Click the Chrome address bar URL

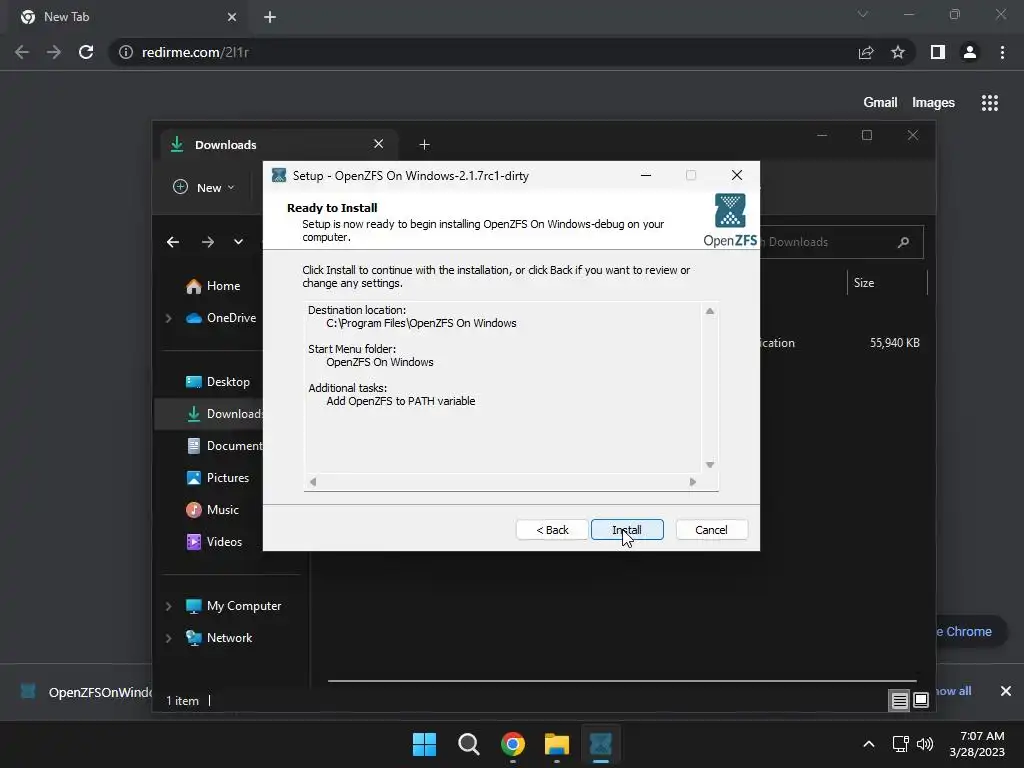195,52
